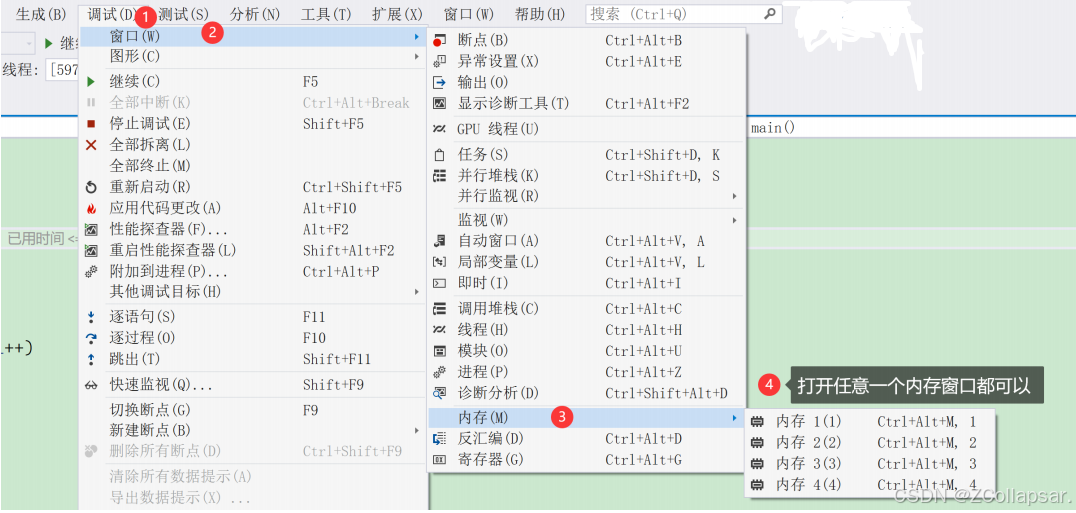Viewport: 1076px width, 513px height.
Task: Click the Show Diagnostic Tools (显示诊断工具) icon
Action: coord(440,104)
